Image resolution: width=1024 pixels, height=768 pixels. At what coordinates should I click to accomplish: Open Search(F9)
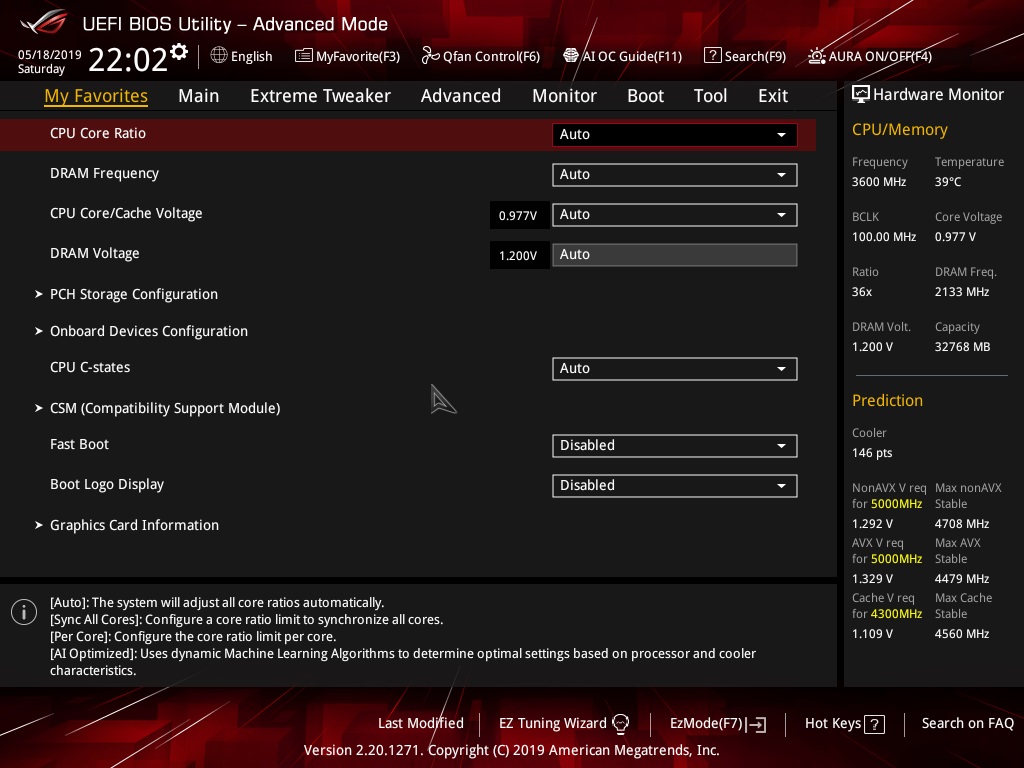(x=745, y=56)
